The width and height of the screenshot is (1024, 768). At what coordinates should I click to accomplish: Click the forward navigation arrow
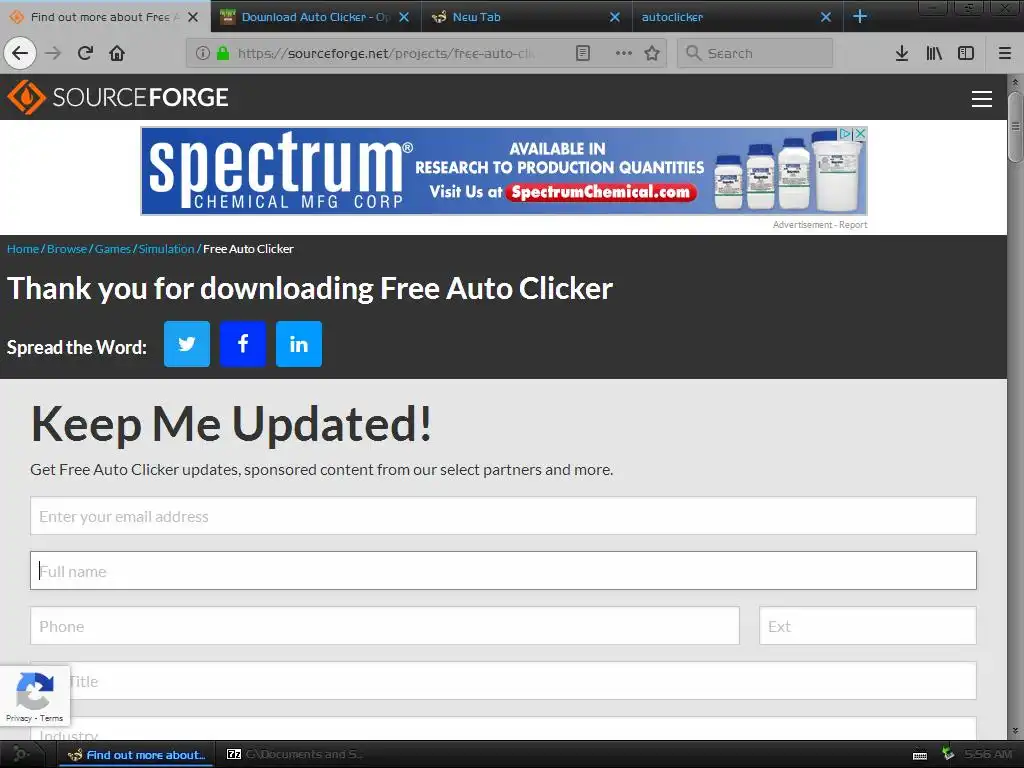tap(53, 53)
